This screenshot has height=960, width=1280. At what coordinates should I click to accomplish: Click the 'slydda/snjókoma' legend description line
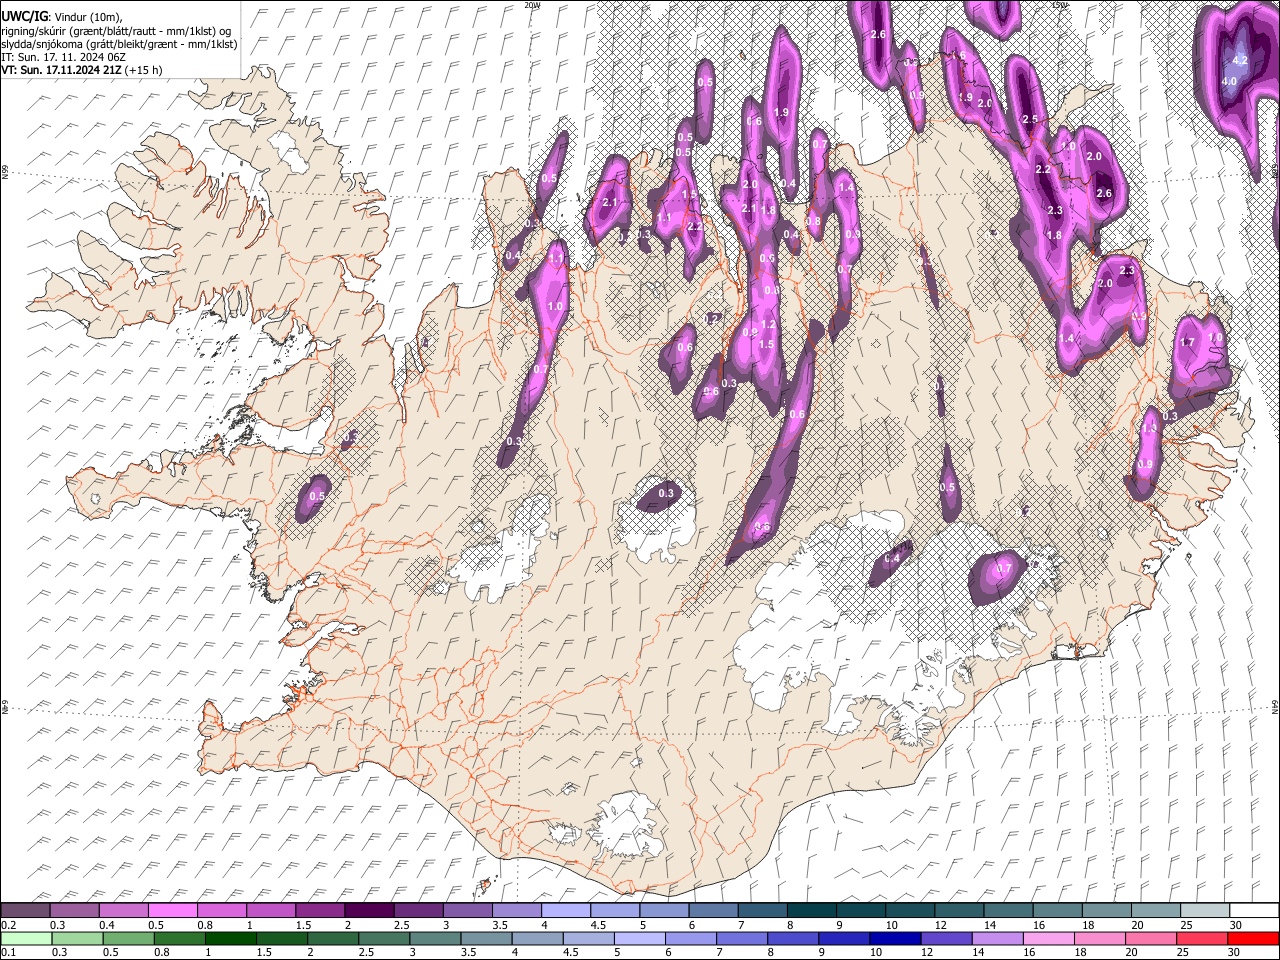tap(119, 44)
